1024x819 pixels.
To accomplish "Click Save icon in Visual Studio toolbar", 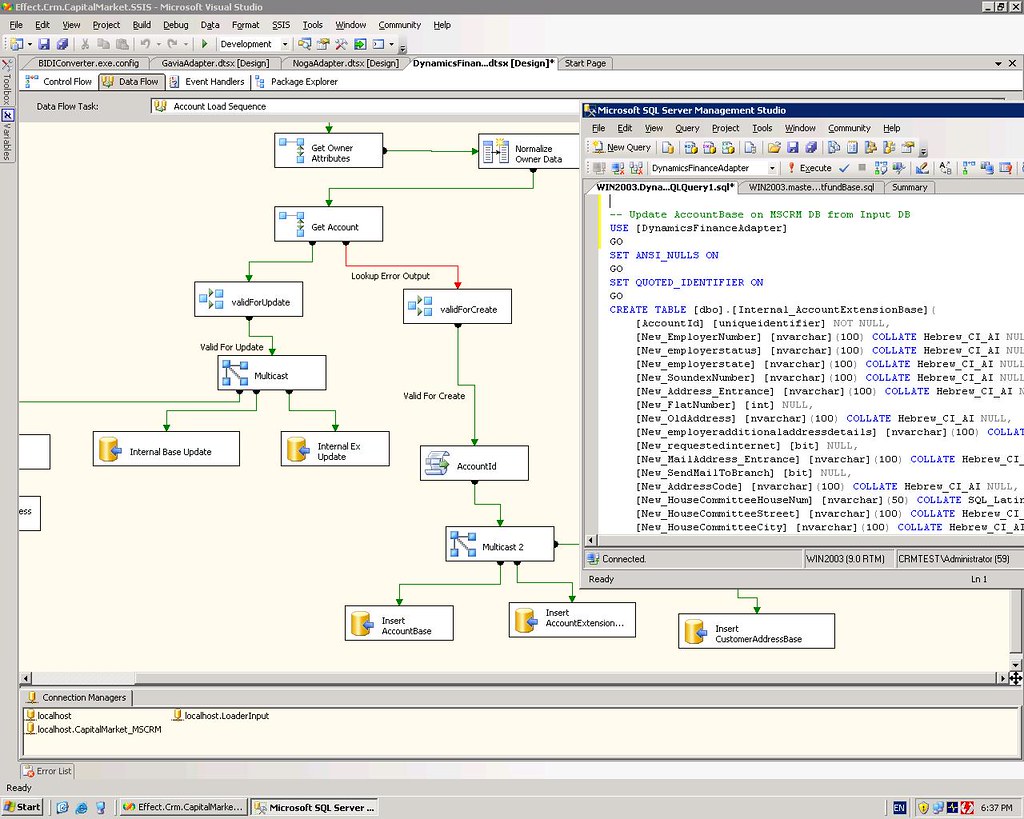I will click(45, 44).
